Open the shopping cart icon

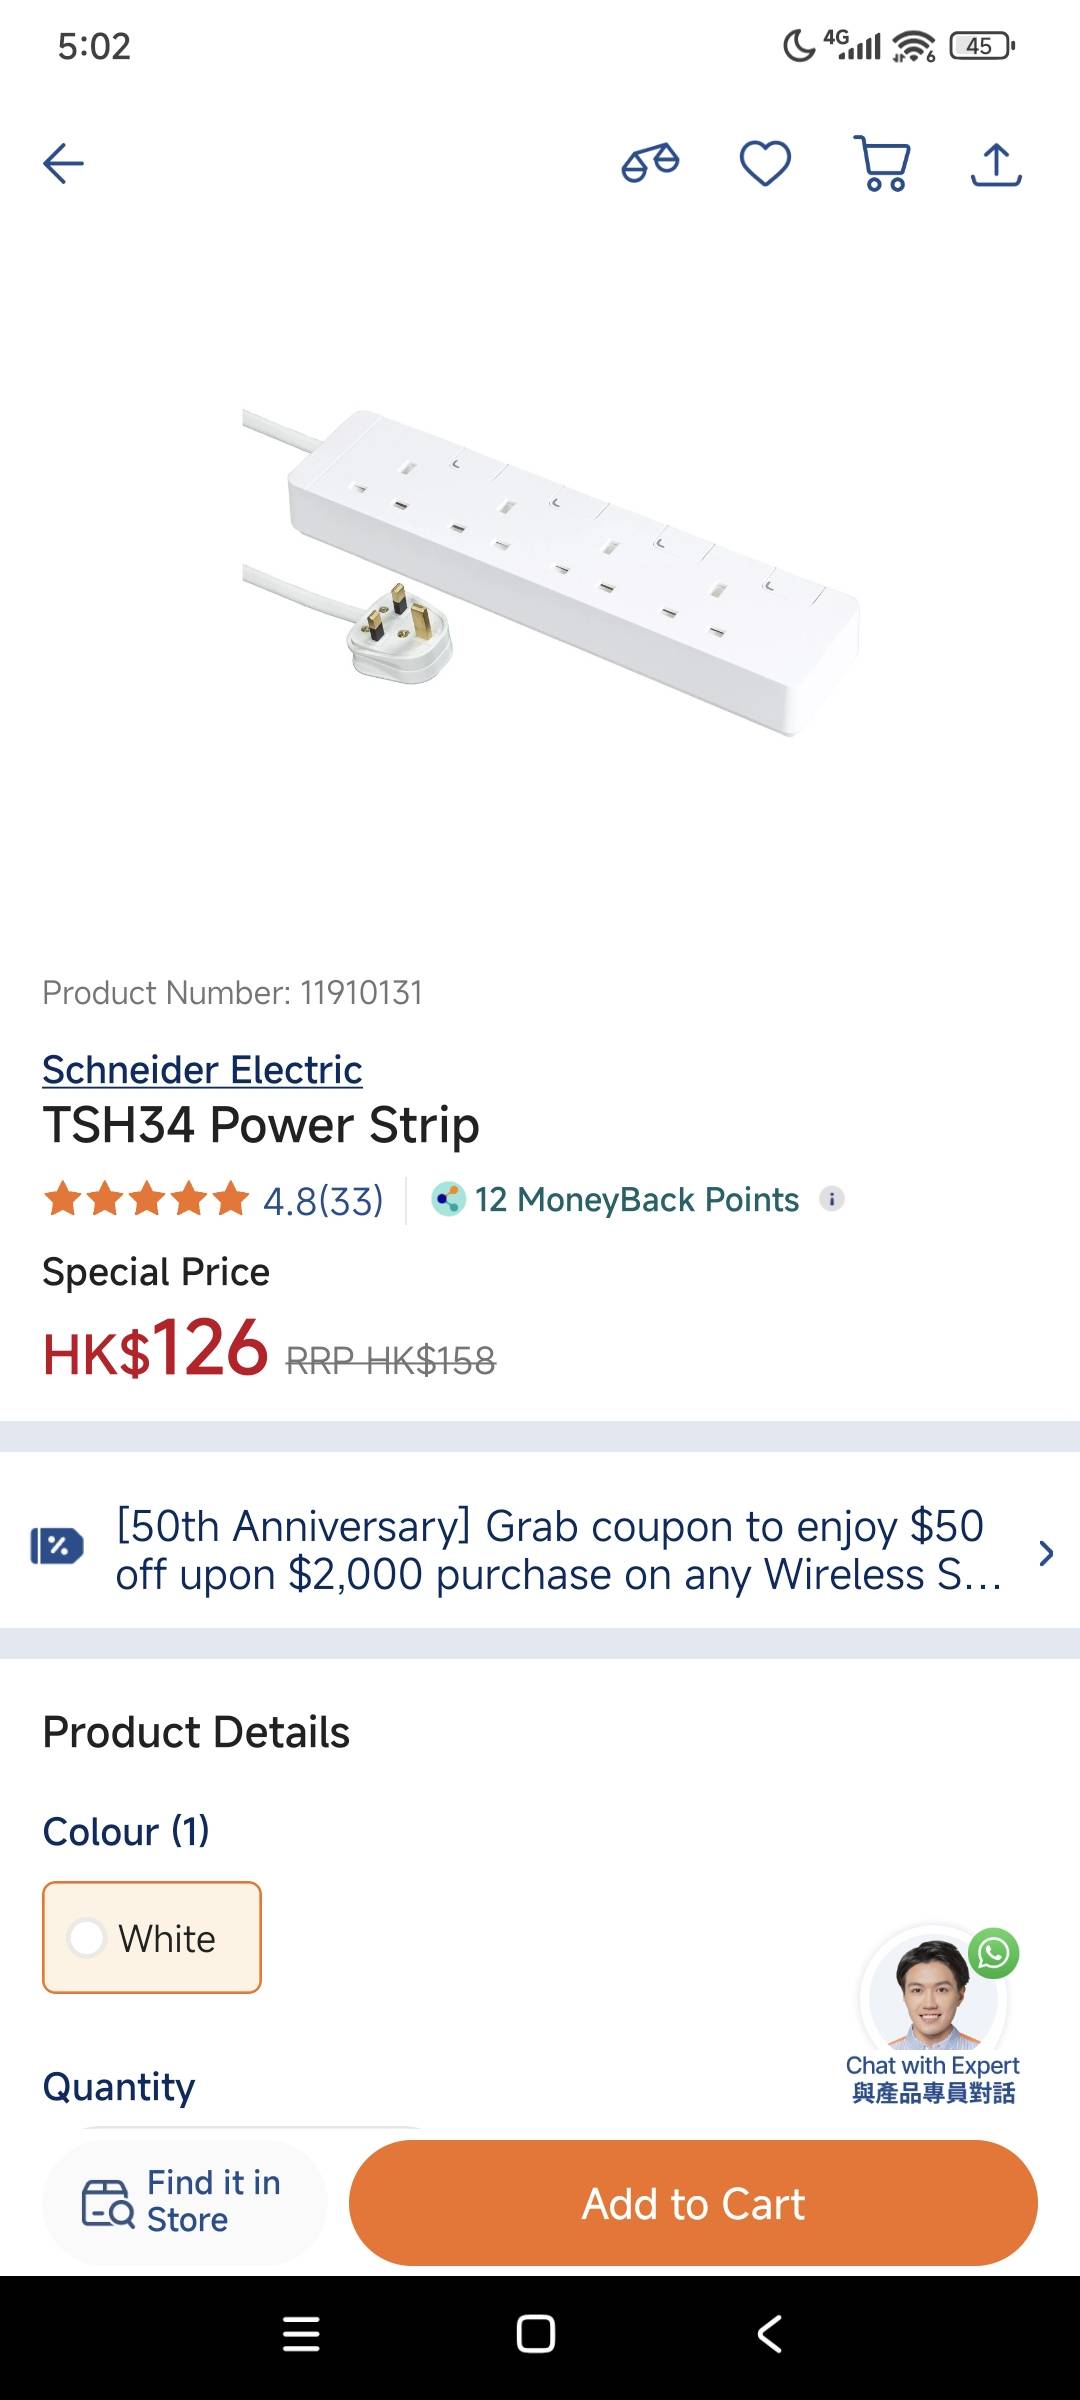(882, 164)
